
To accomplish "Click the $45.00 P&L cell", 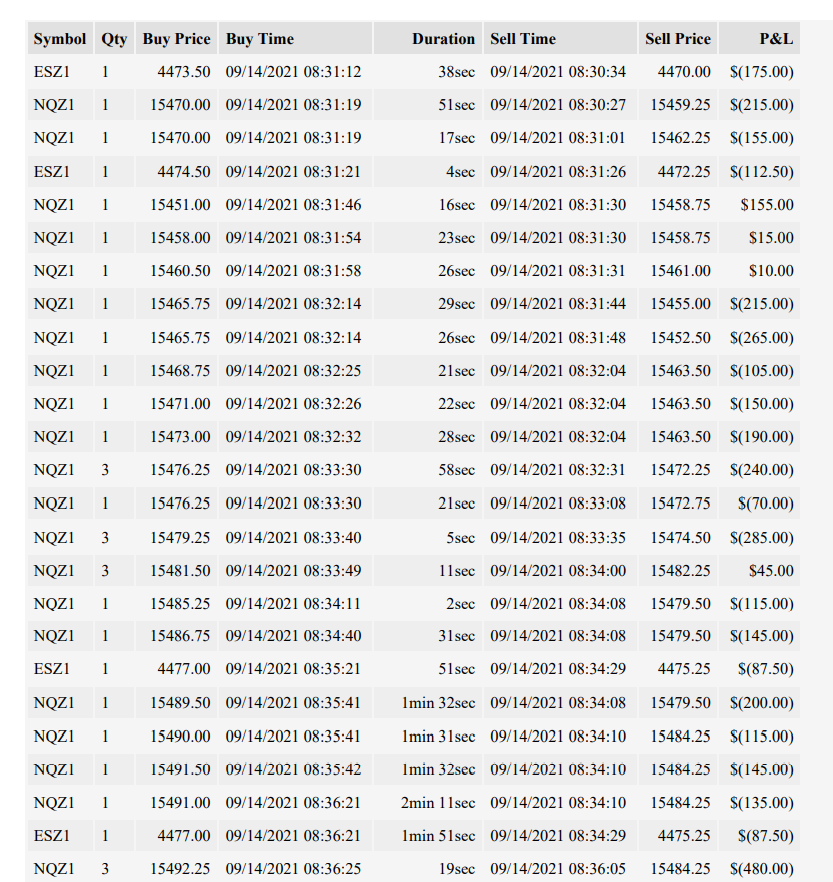I will [759, 570].
